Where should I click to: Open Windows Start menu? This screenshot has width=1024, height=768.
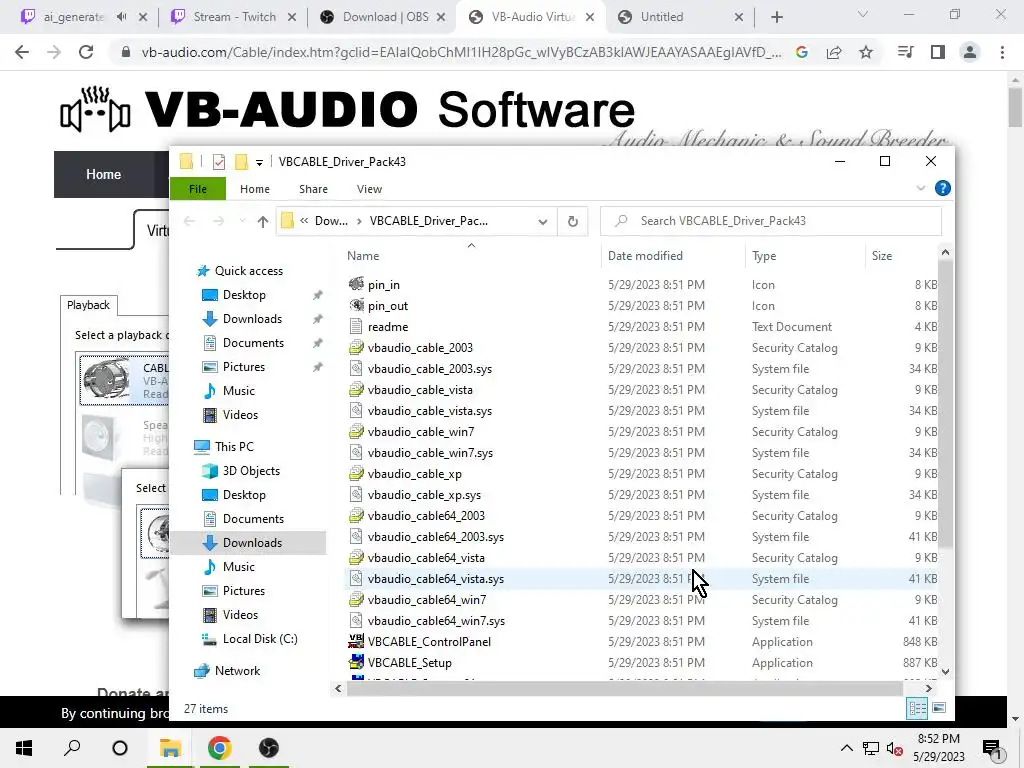pos(24,748)
